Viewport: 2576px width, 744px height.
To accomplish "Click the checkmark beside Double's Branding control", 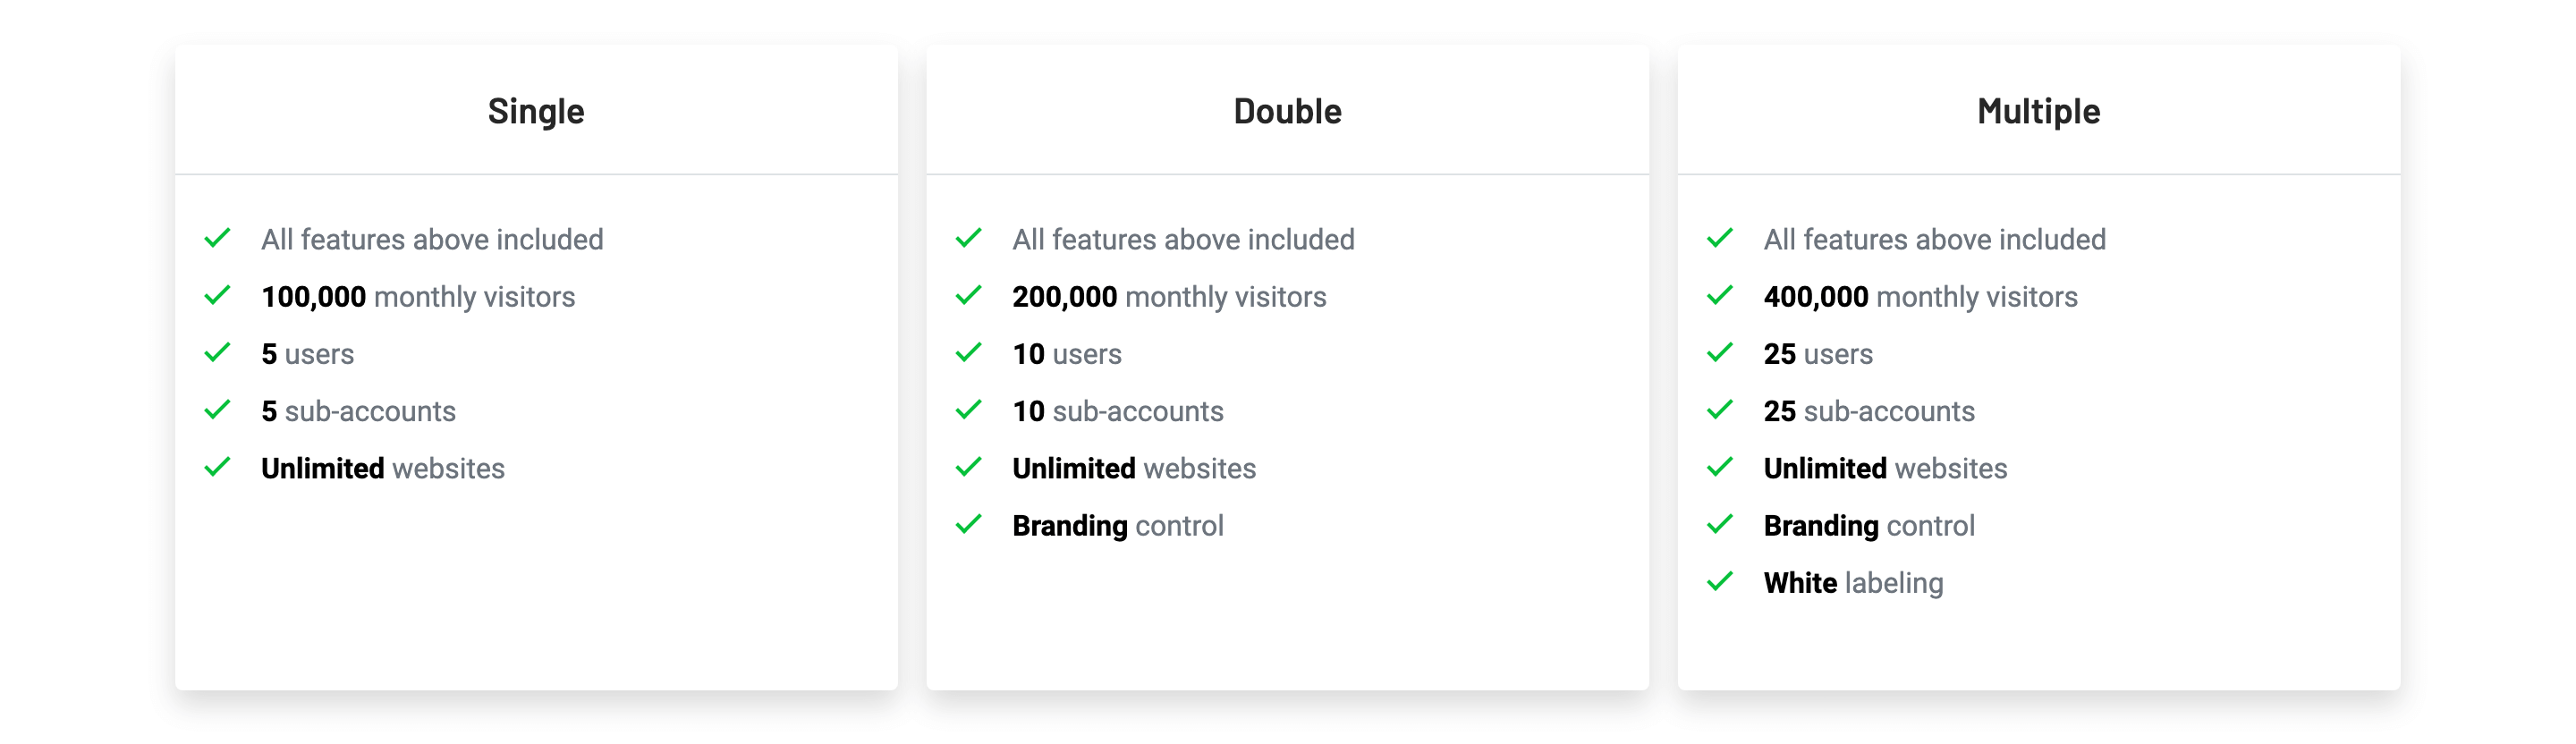I will (968, 525).
